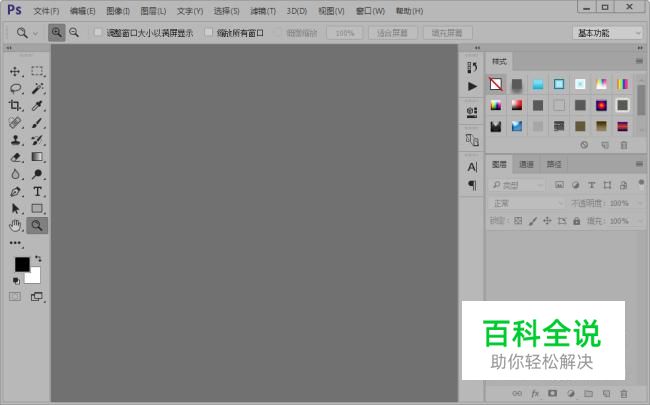Screen dimensions: 650x405
Task: Expand the layer filter type dropdown
Action: (x=517, y=185)
